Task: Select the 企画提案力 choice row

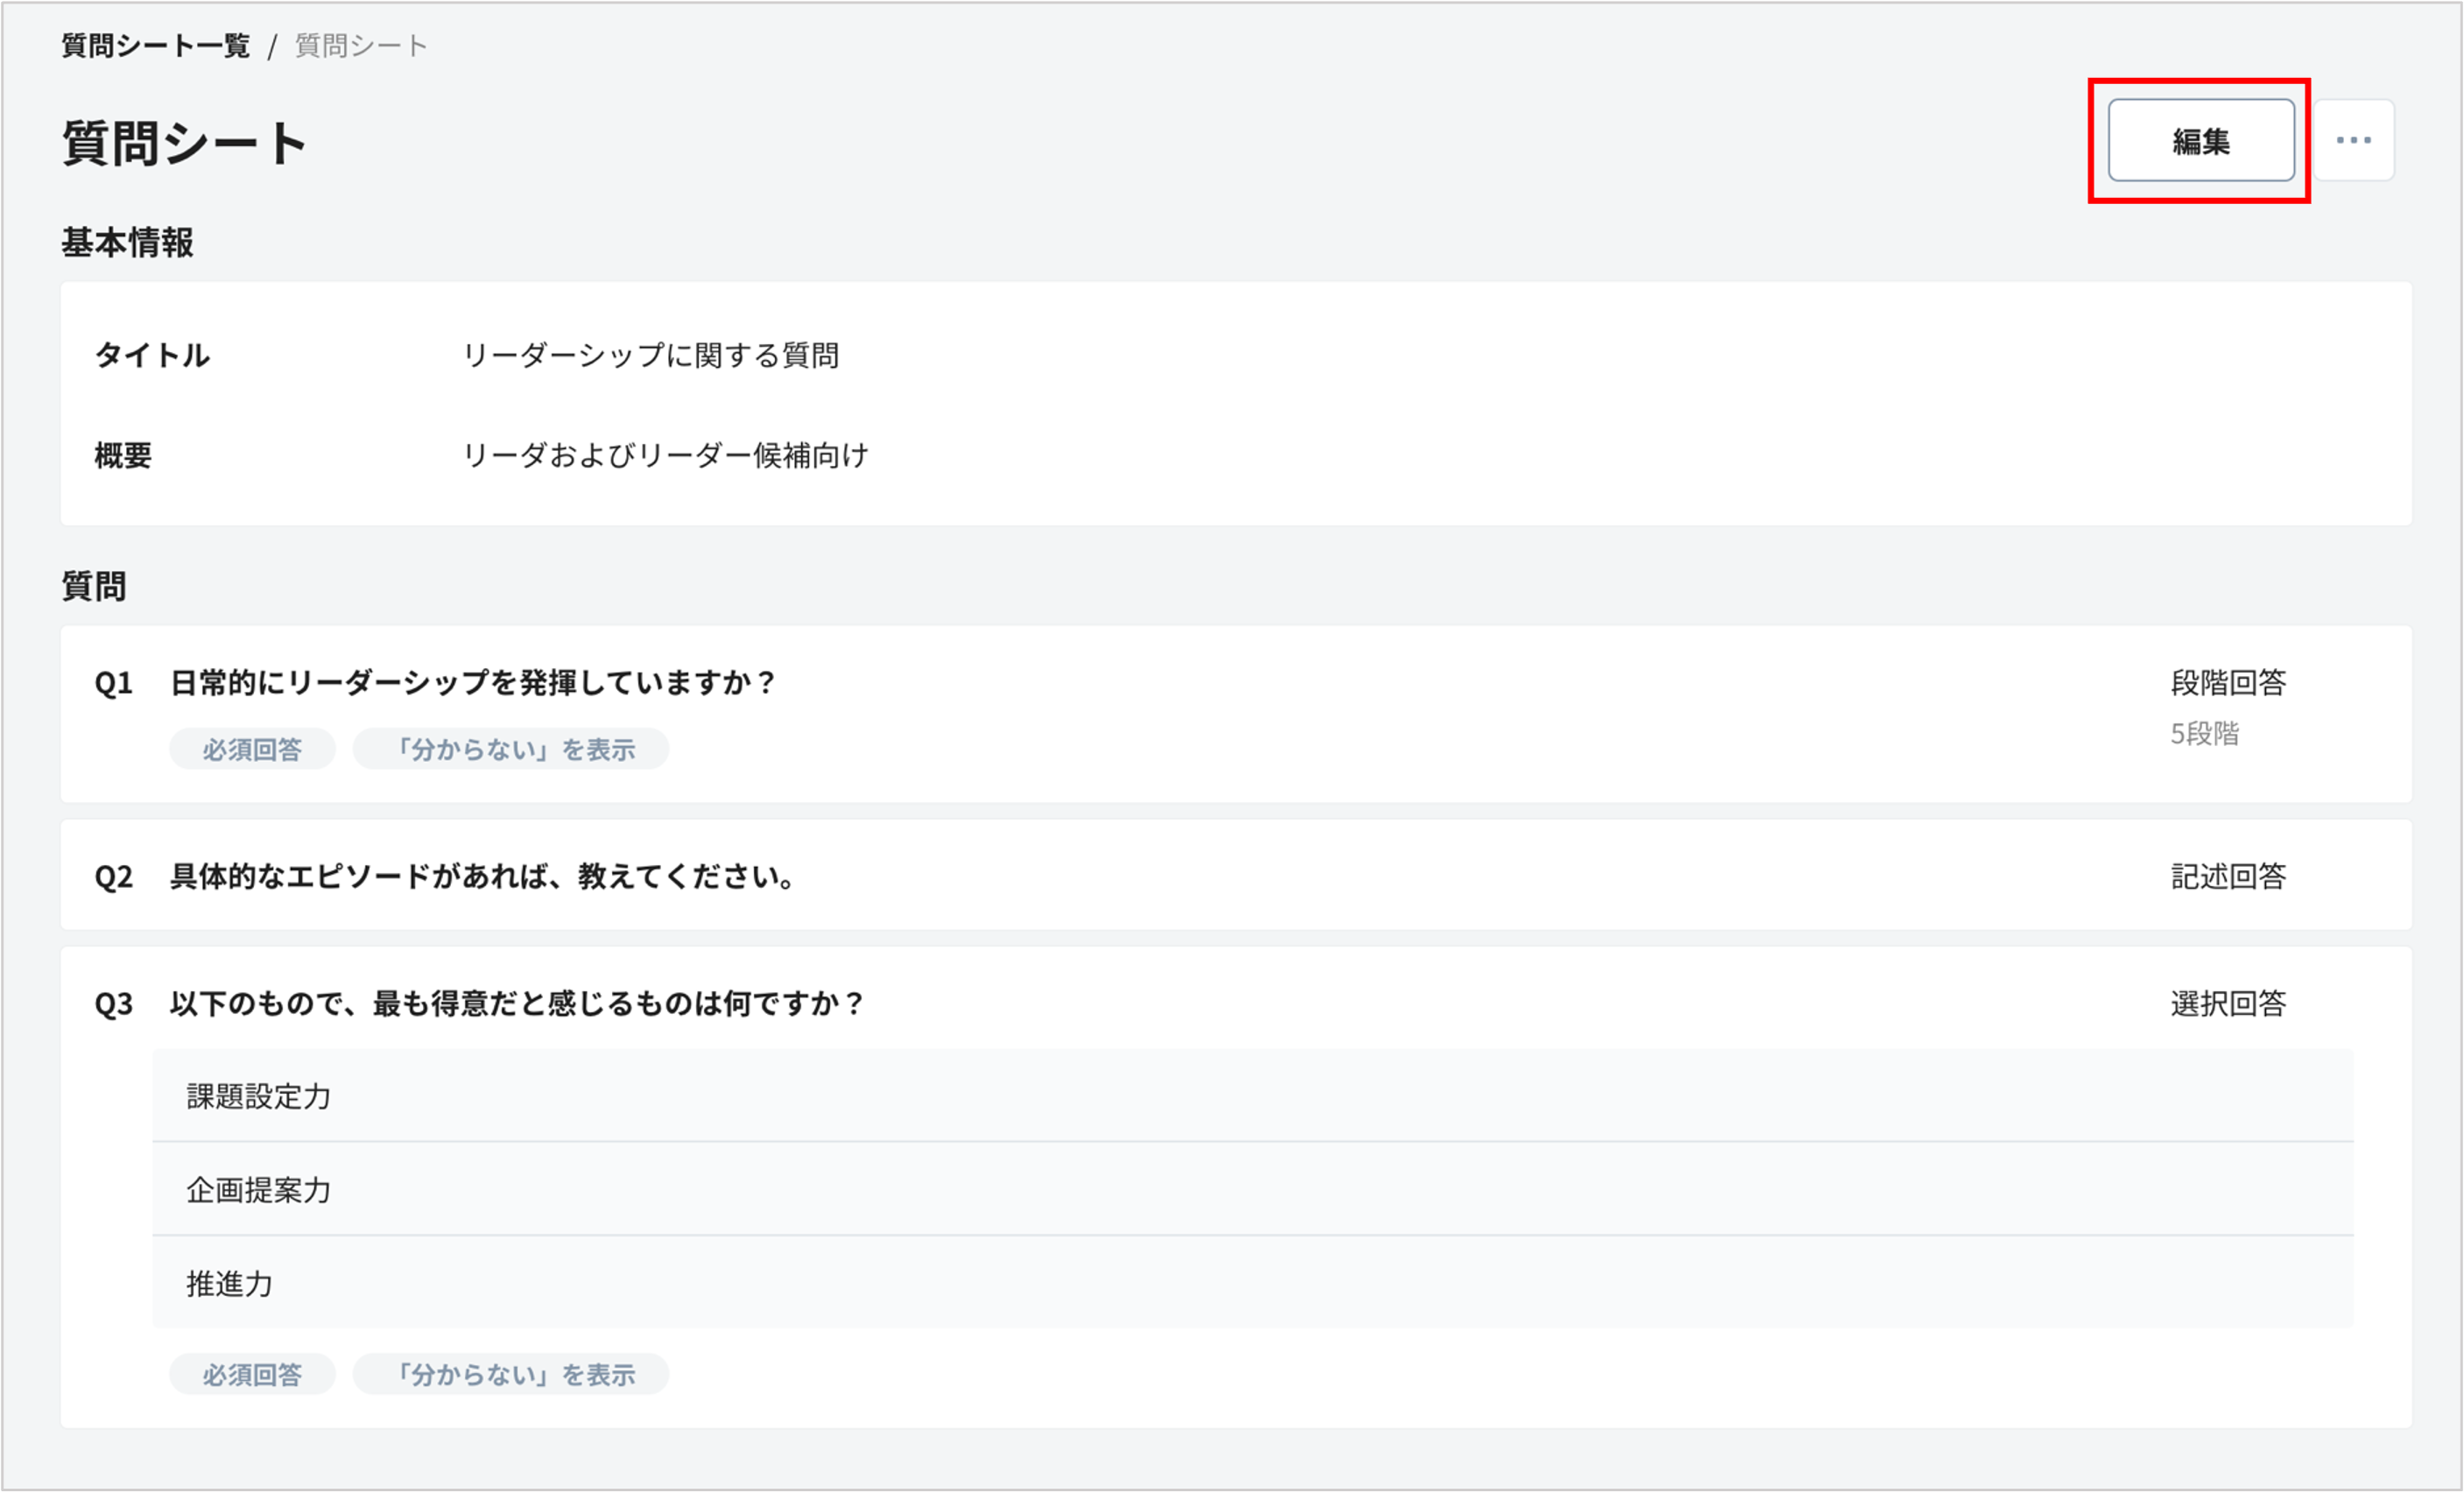Action: point(258,1190)
